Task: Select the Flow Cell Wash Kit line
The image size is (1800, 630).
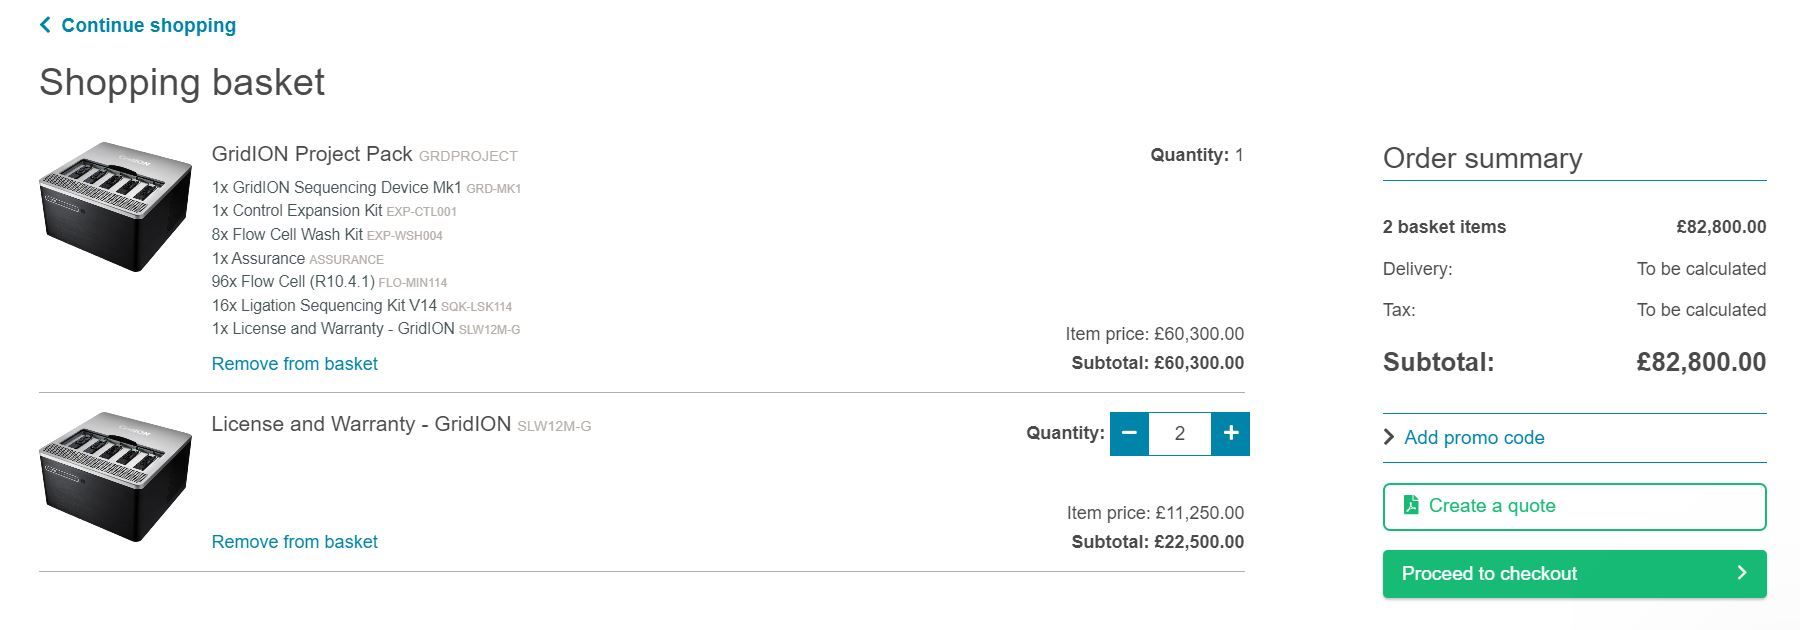Action: click(287, 234)
